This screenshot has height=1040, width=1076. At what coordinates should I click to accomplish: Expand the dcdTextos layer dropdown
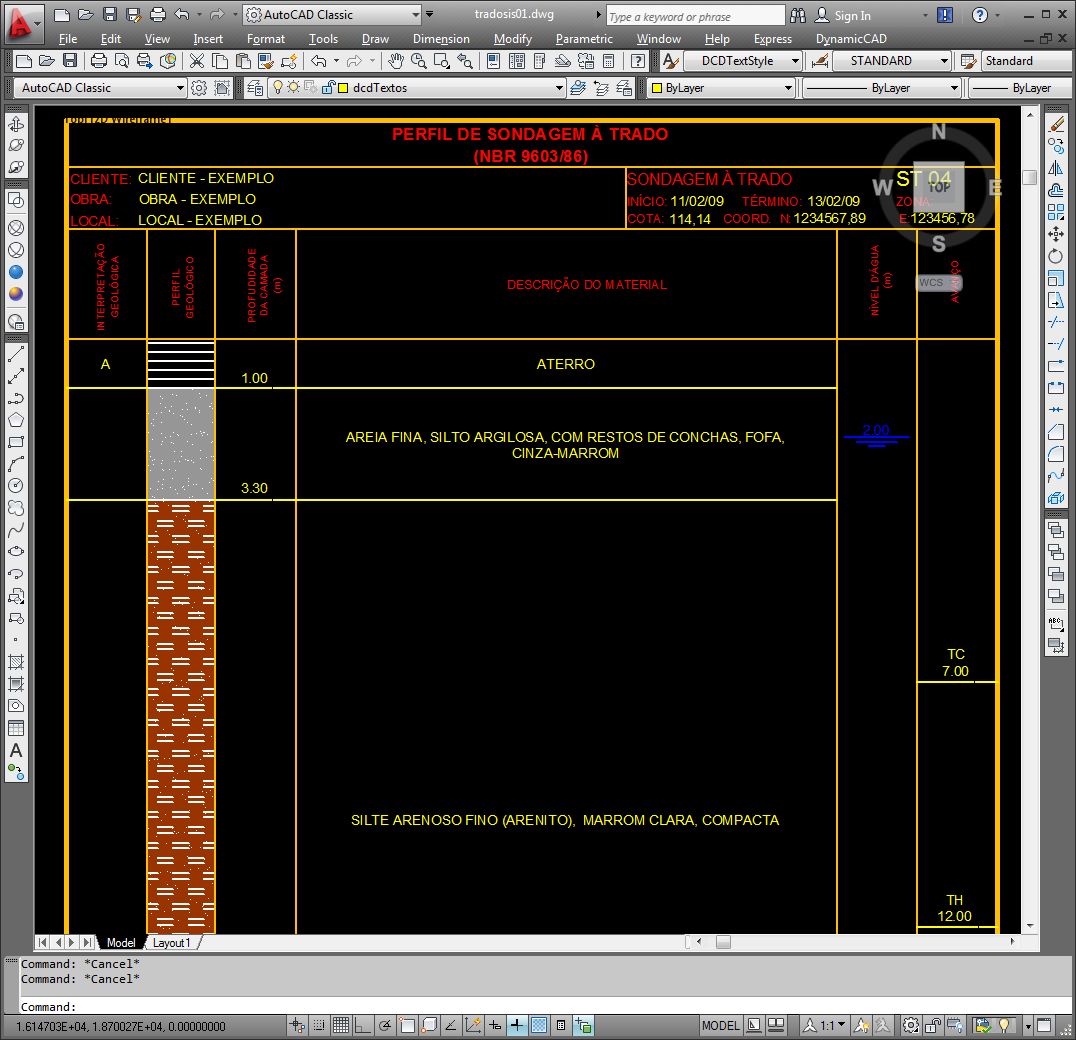click(x=559, y=88)
